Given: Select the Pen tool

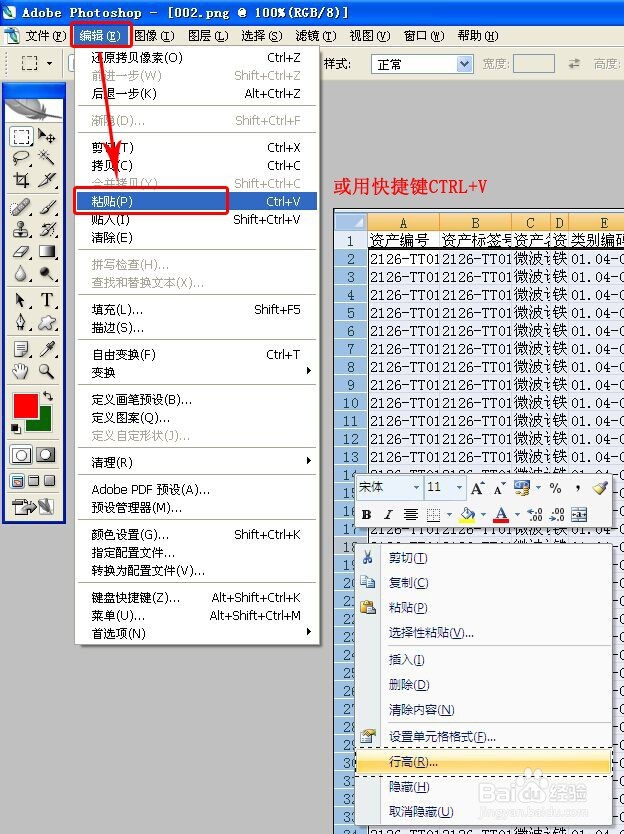Looking at the screenshot, I should (21, 322).
